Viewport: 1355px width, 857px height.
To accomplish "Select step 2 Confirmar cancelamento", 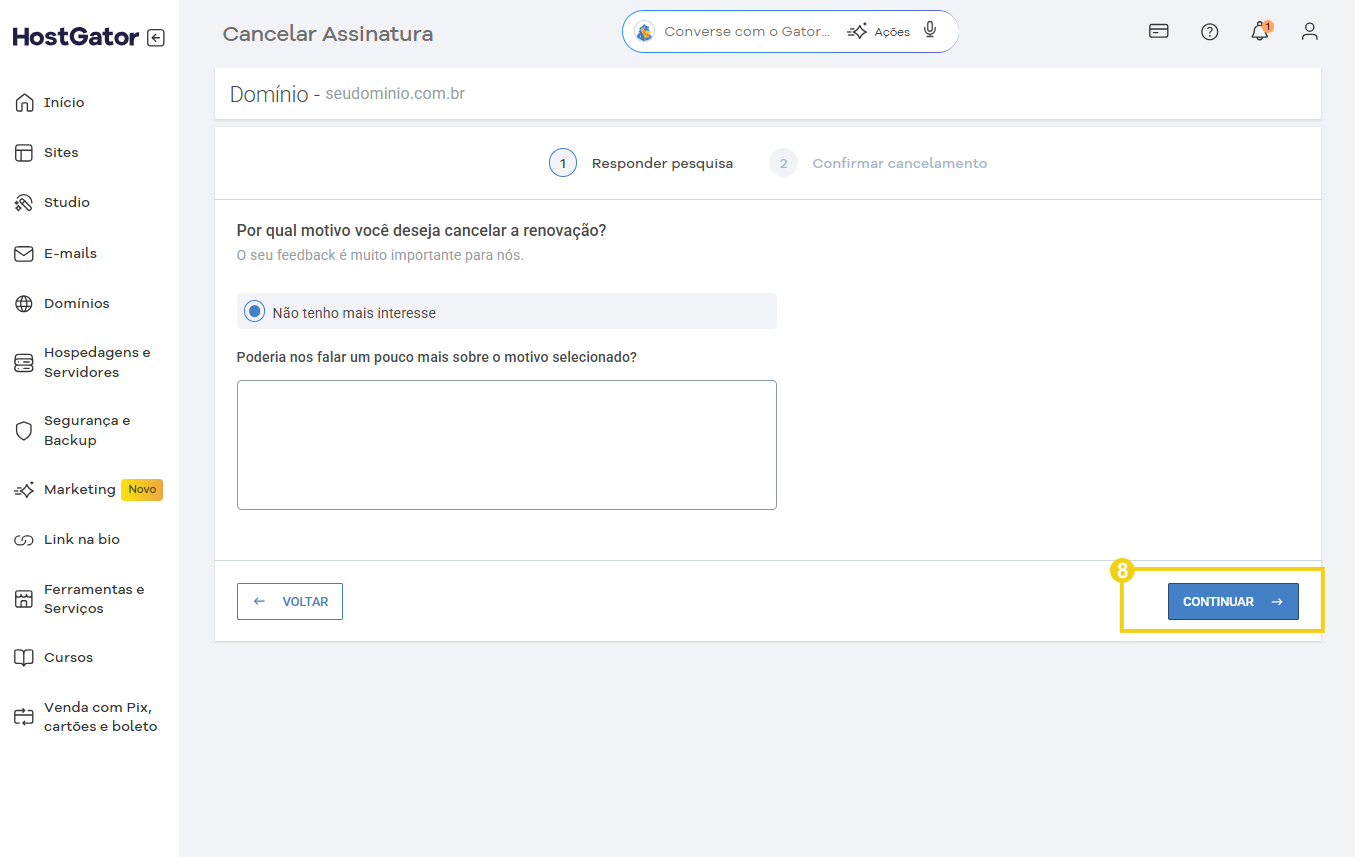I will pos(898,163).
